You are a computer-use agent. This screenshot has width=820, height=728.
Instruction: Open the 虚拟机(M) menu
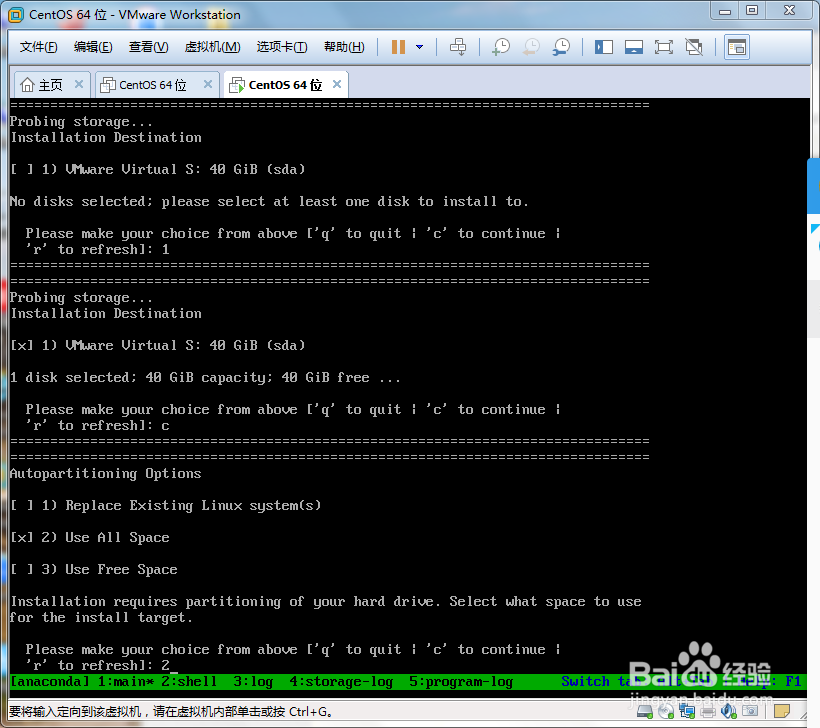point(212,47)
